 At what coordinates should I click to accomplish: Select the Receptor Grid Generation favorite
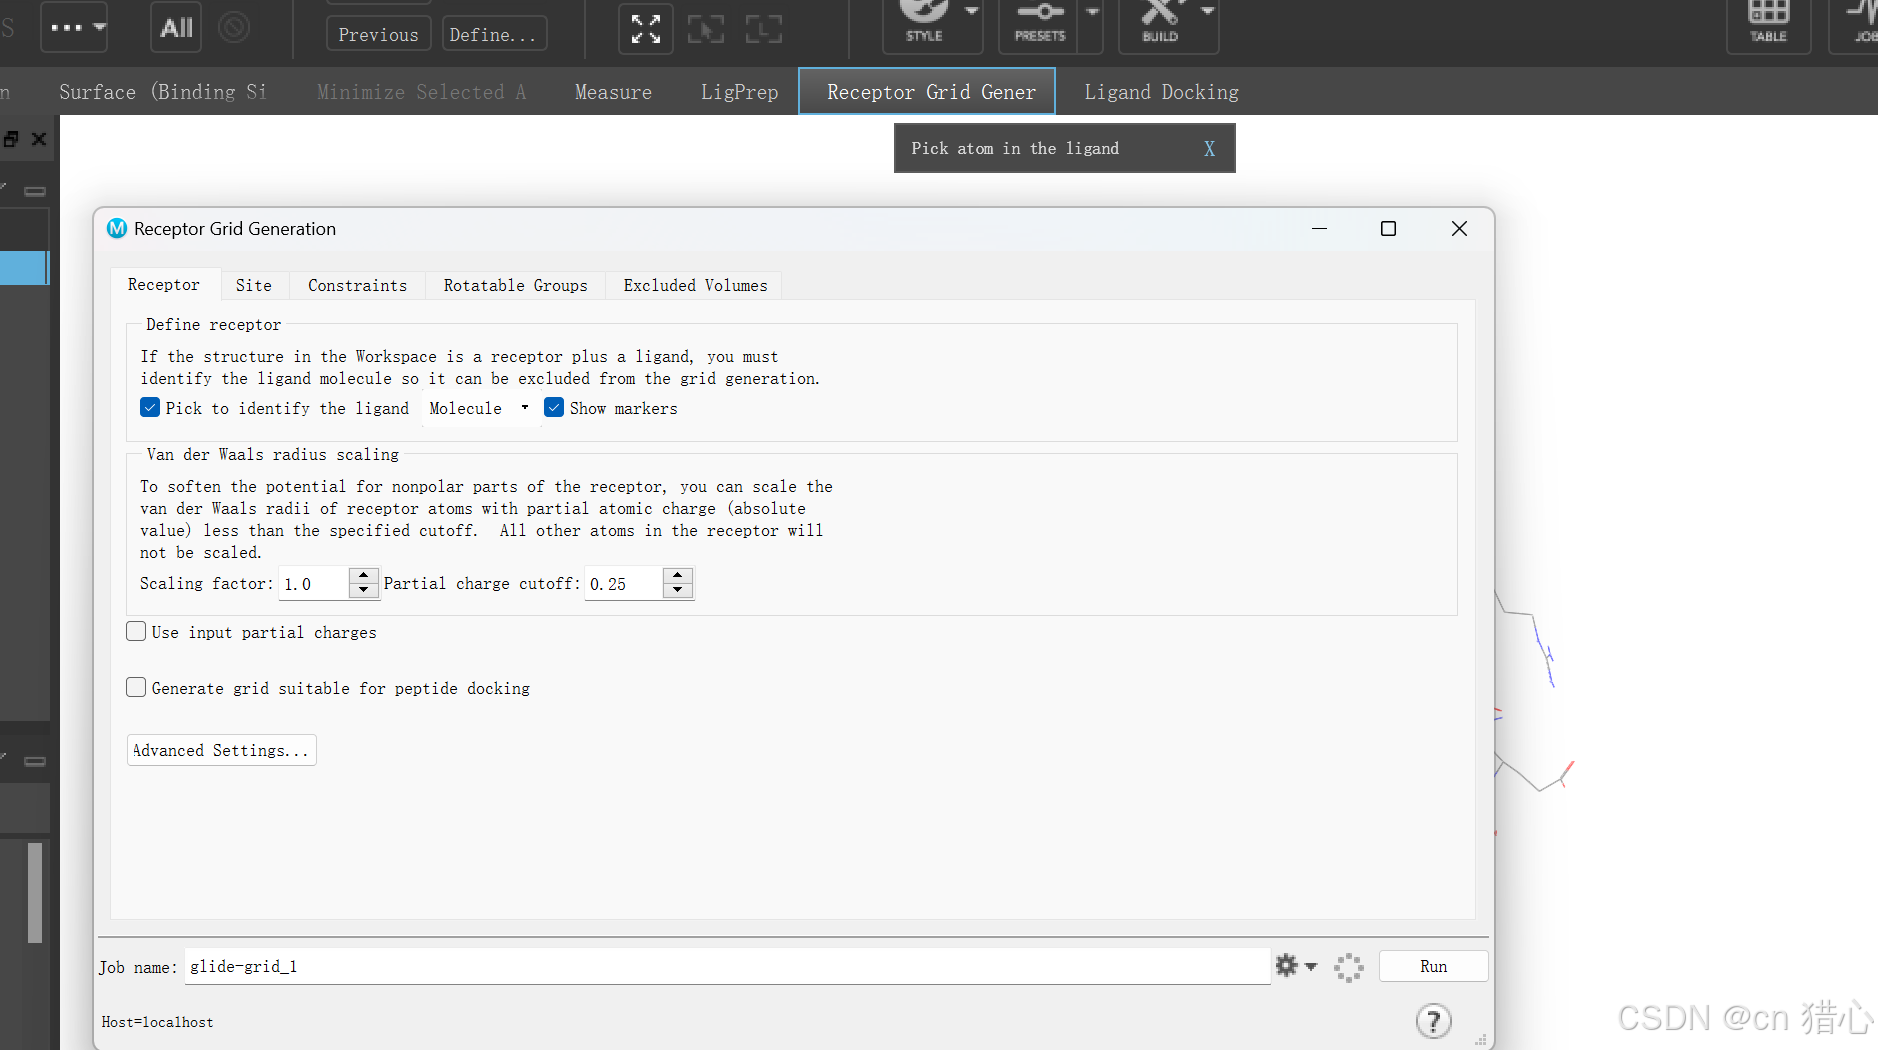[927, 92]
